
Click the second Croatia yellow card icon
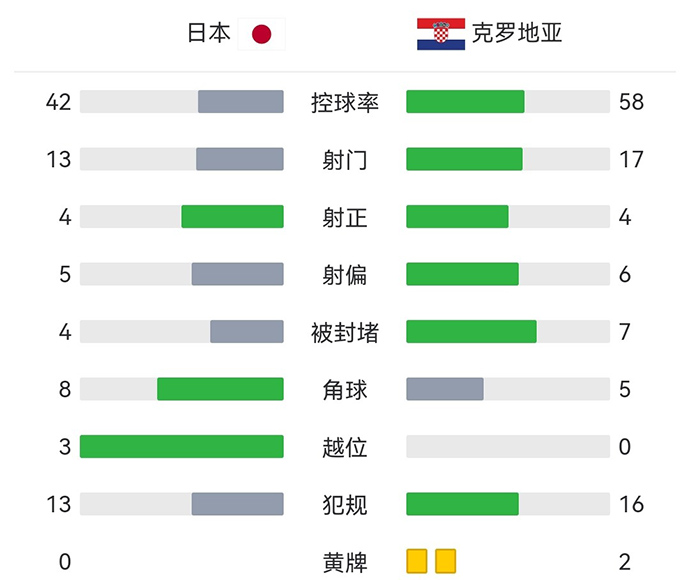(446, 561)
